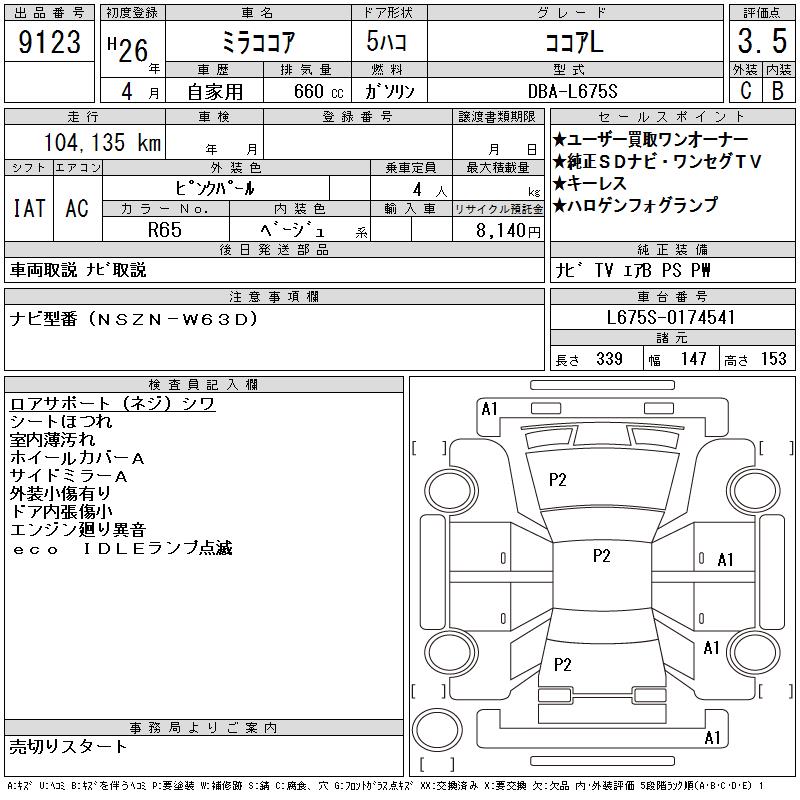Screen dimensions: 800x800
Task: Click the recycle deposit 8,140円
Action: [x=508, y=231]
